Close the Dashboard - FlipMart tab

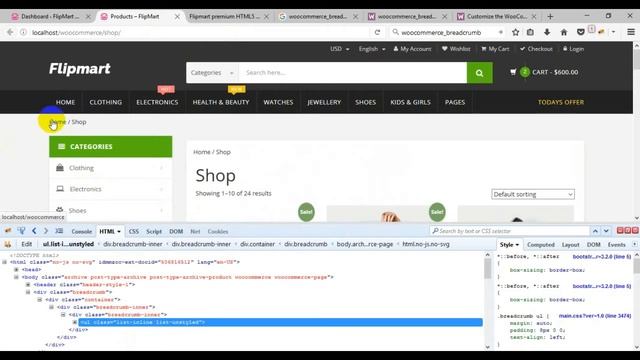click(x=88, y=17)
